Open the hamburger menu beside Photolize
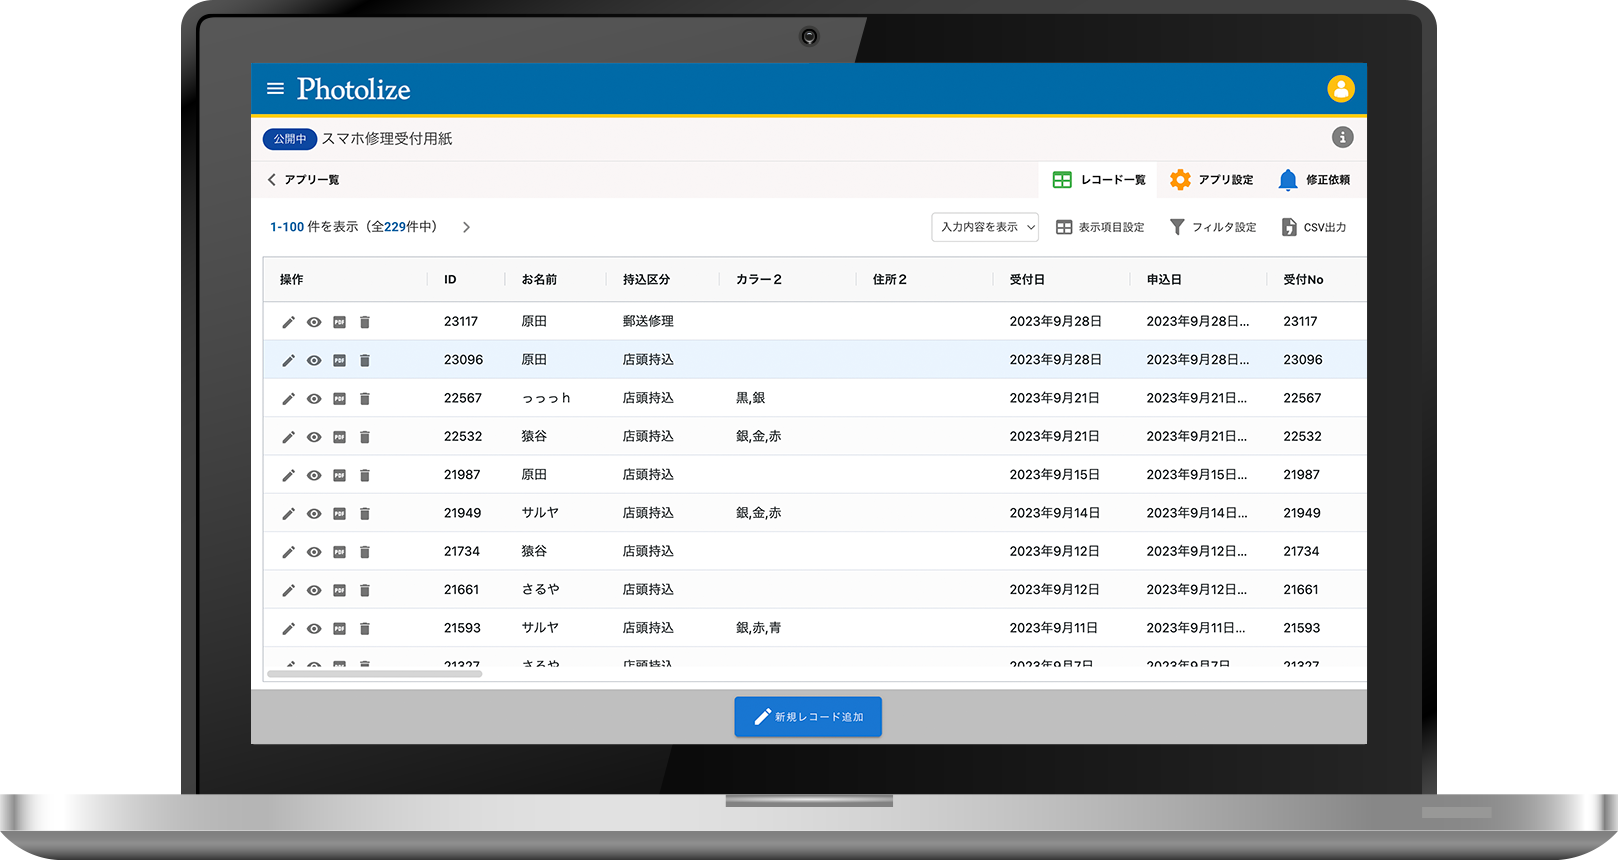 pyautogui.click(x=275, y=89)
